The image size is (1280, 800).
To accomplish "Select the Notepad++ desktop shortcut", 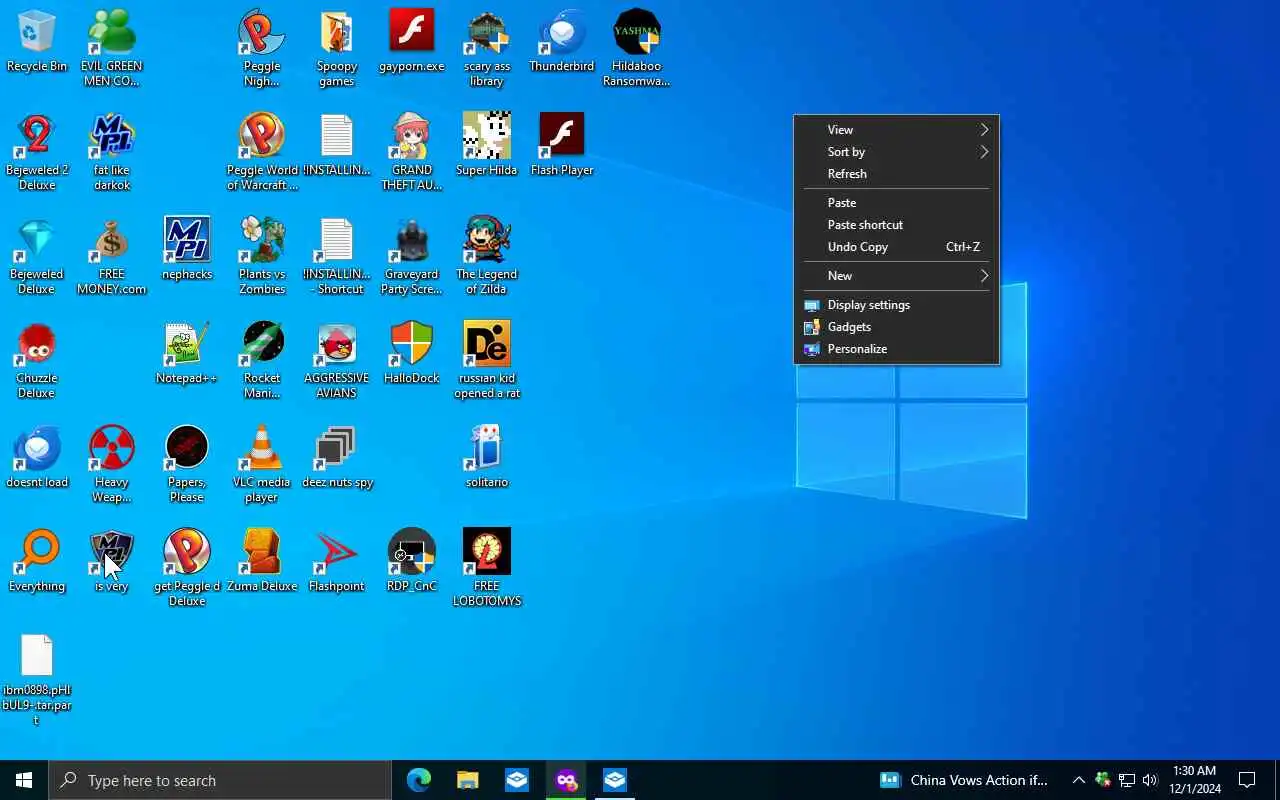I will pos(187,354).
